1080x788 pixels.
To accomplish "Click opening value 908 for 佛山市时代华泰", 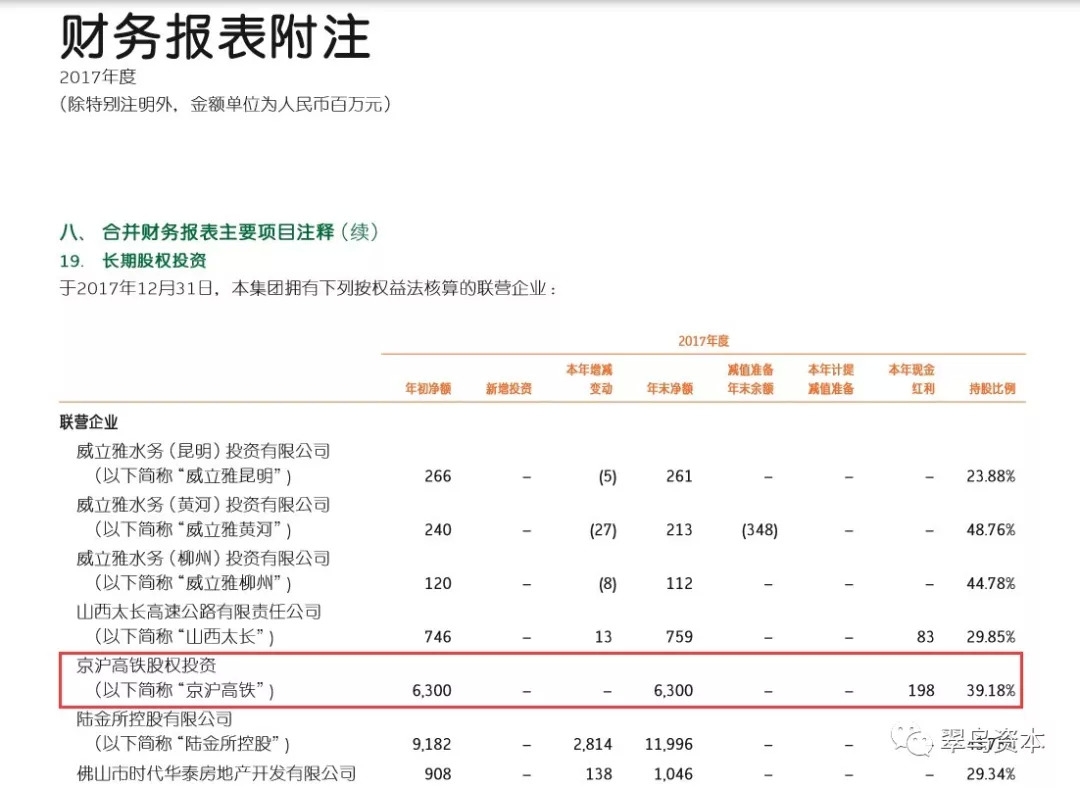I will 437,774.
